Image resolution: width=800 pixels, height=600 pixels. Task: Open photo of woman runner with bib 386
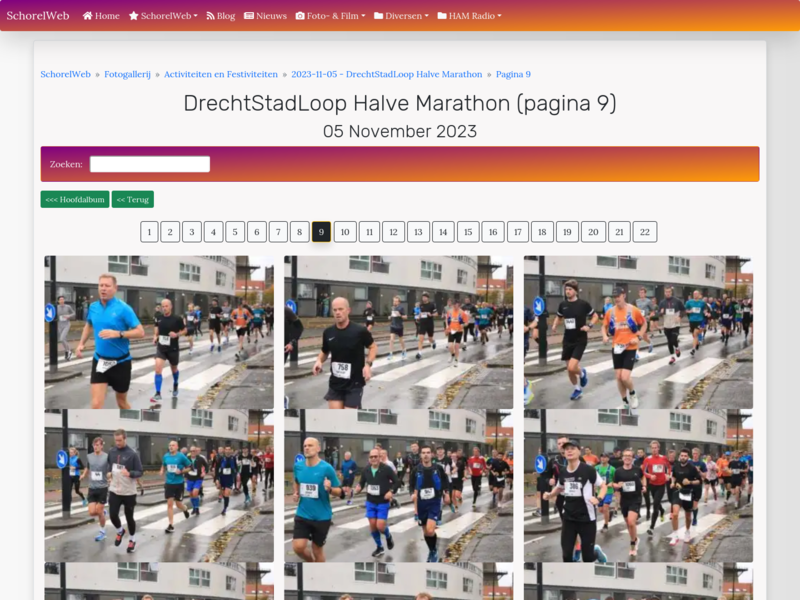point(638,486)
